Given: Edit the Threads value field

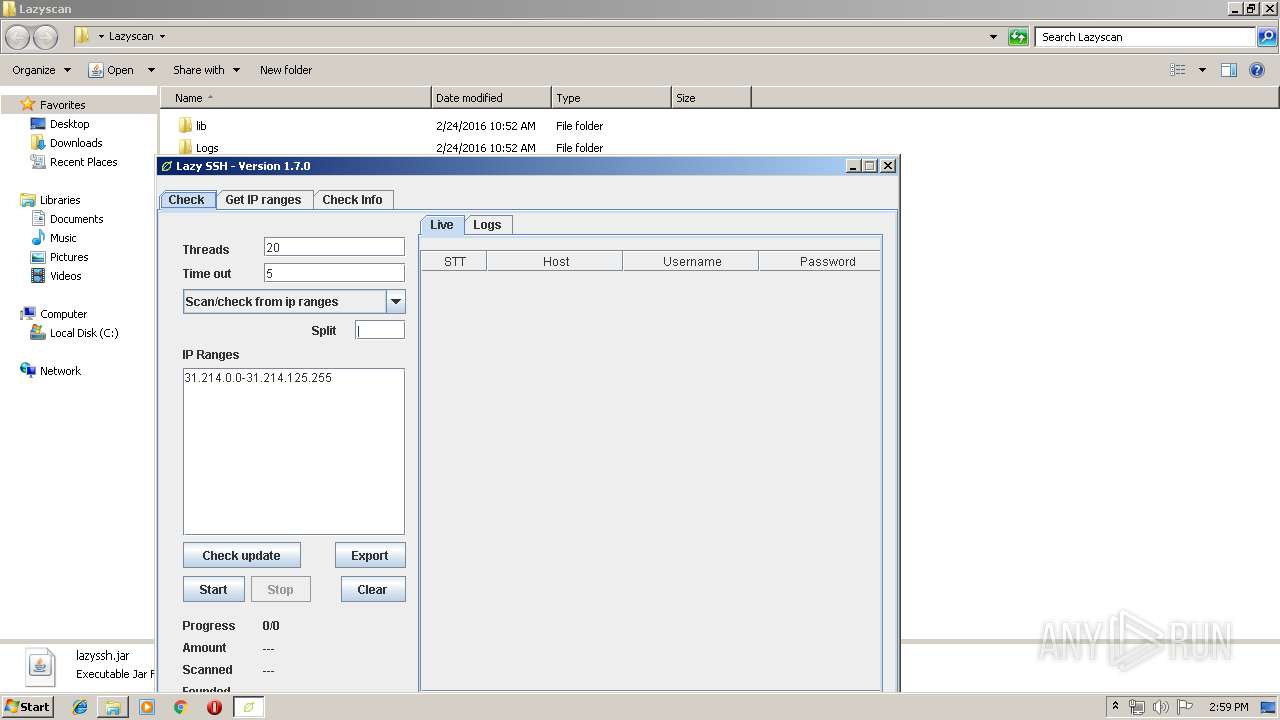Looking at the screenshot, I should (x=334, y=247).
